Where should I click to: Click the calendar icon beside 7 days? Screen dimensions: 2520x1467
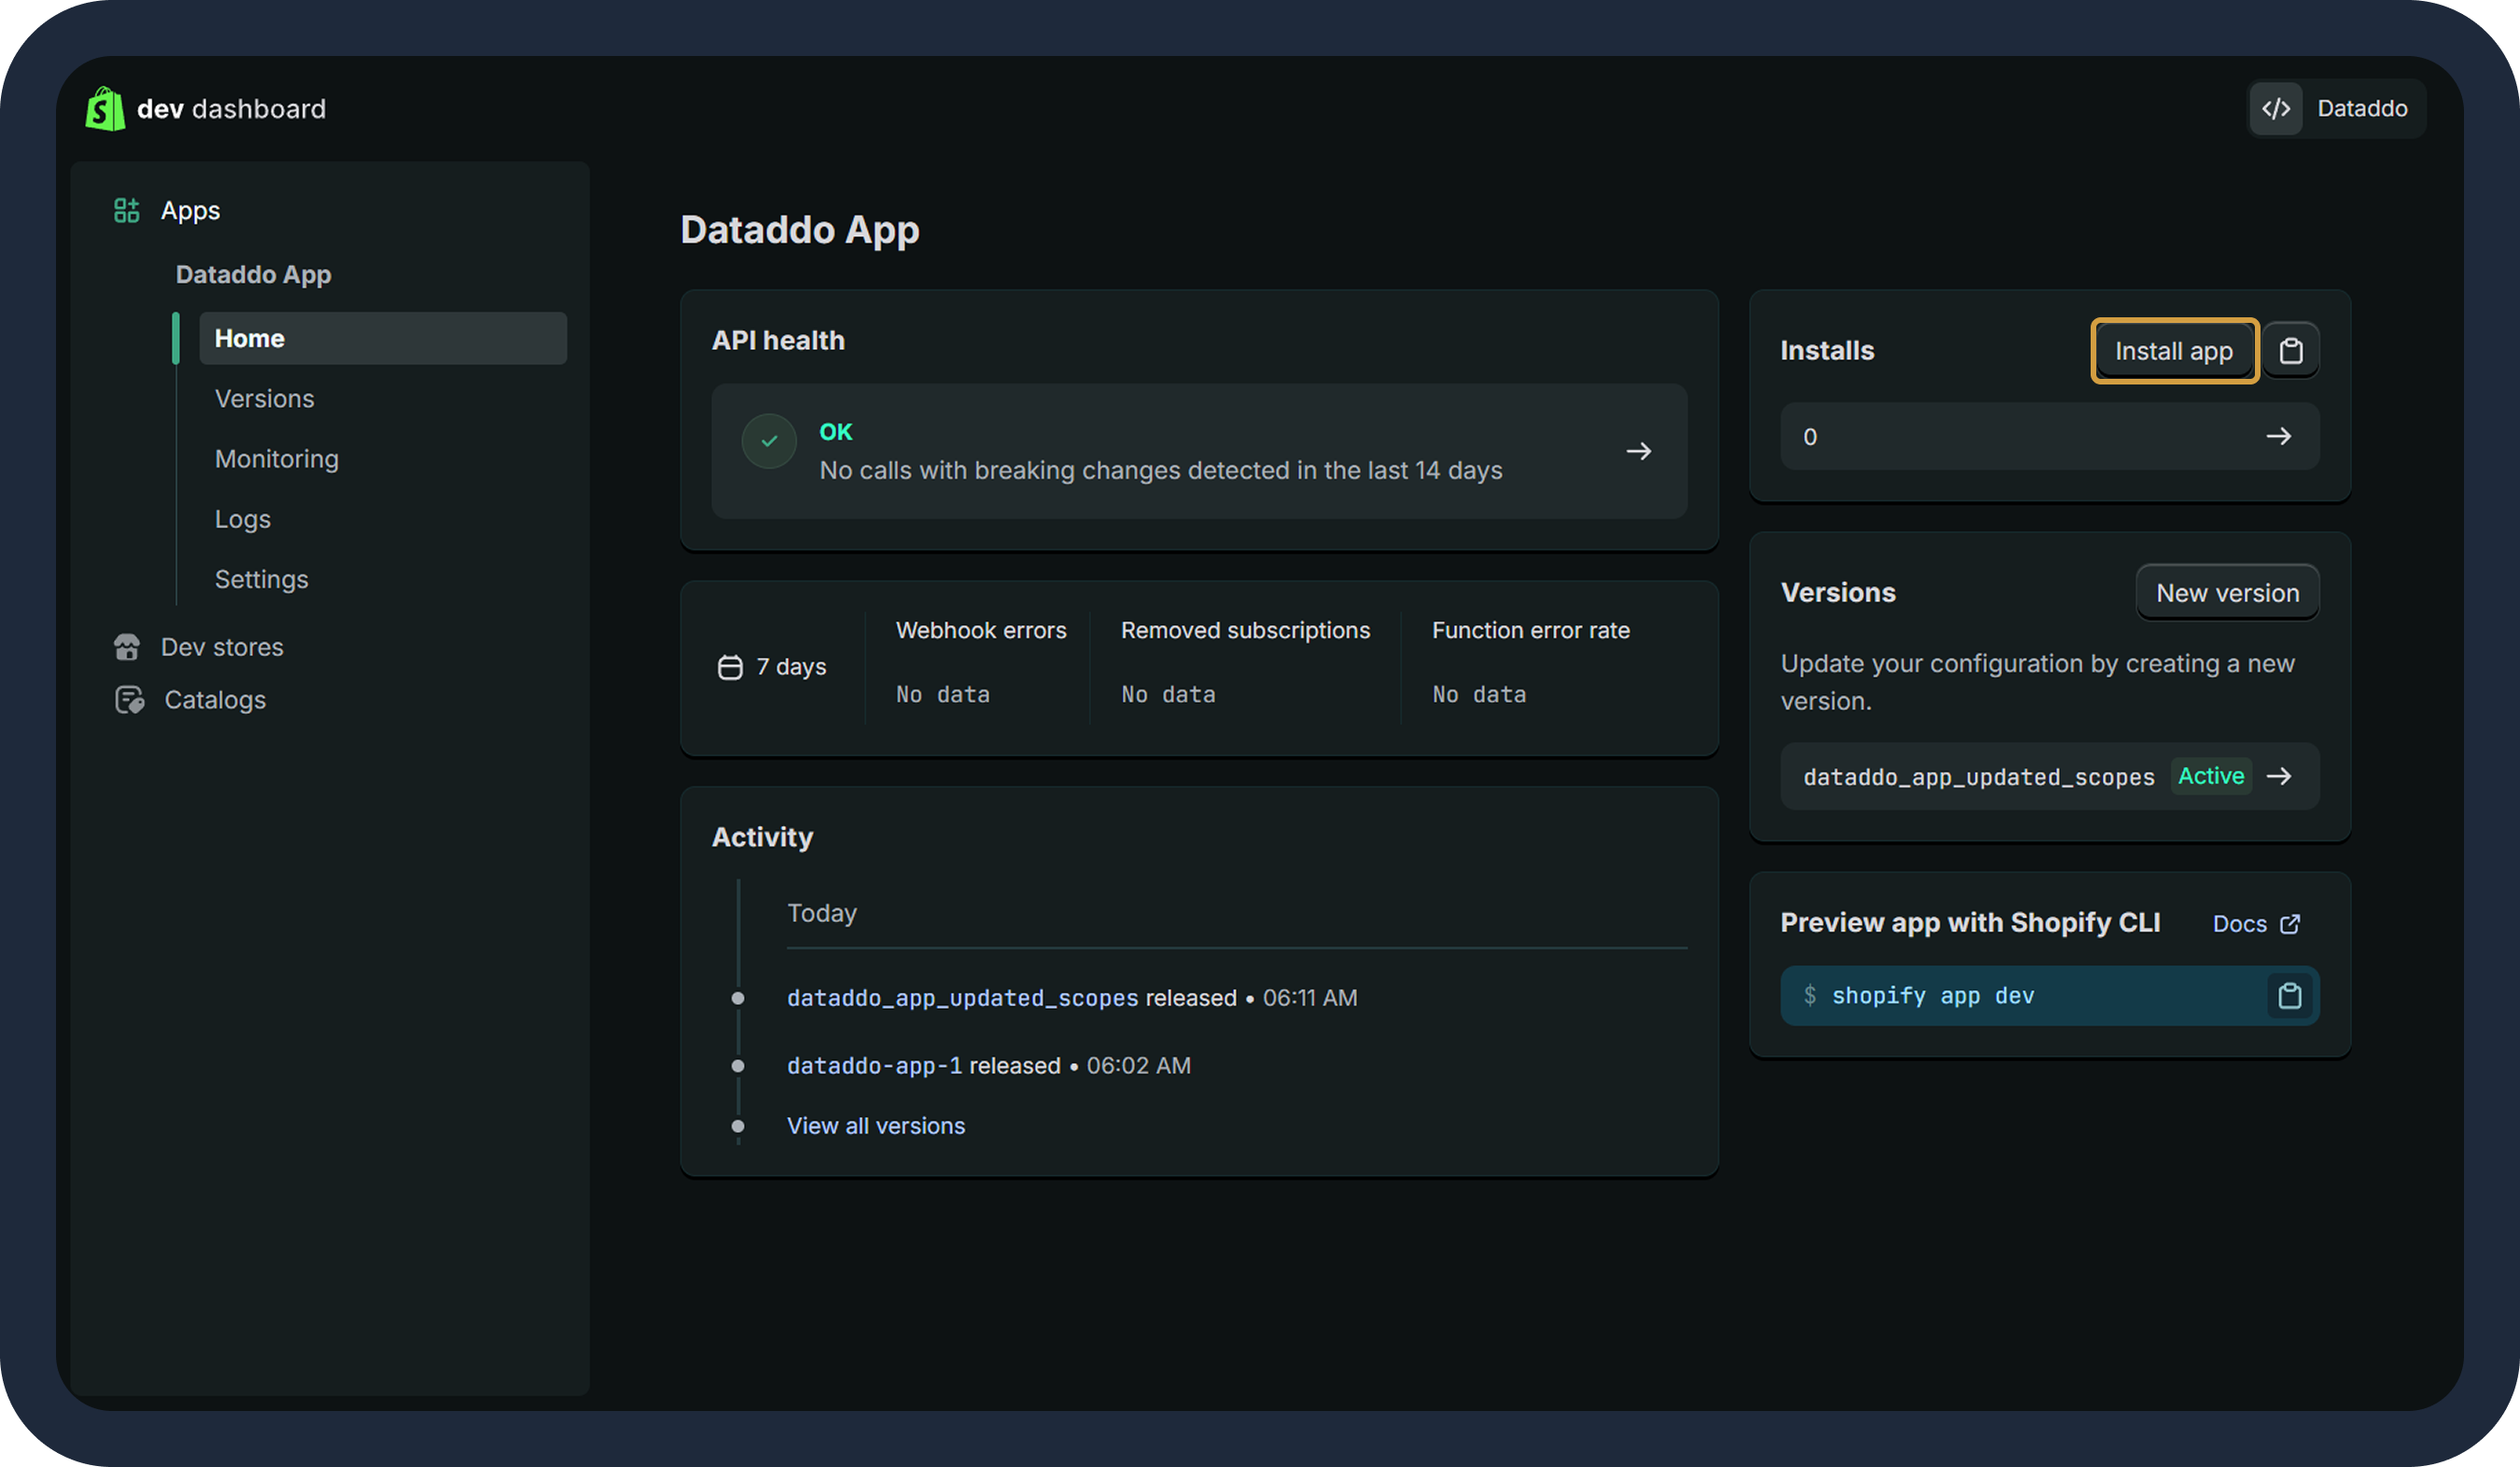[x=729, y=666]
